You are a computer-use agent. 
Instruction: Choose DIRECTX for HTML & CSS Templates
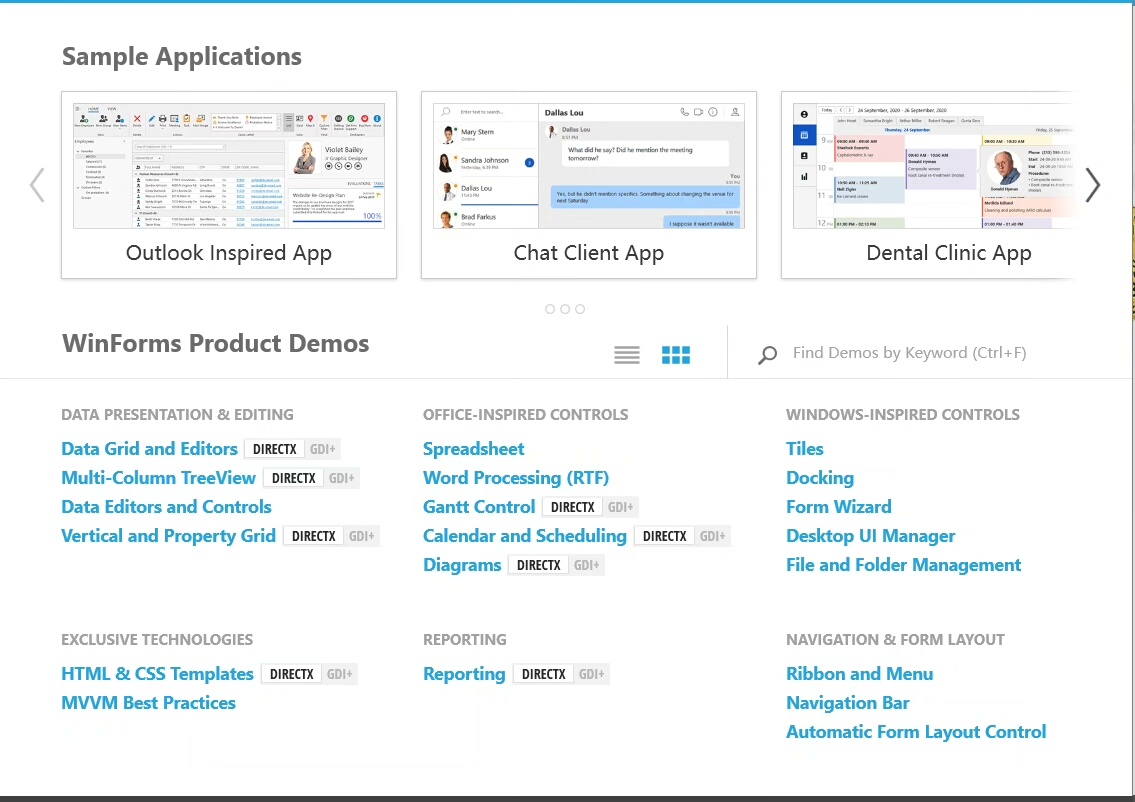pos(292,674)
